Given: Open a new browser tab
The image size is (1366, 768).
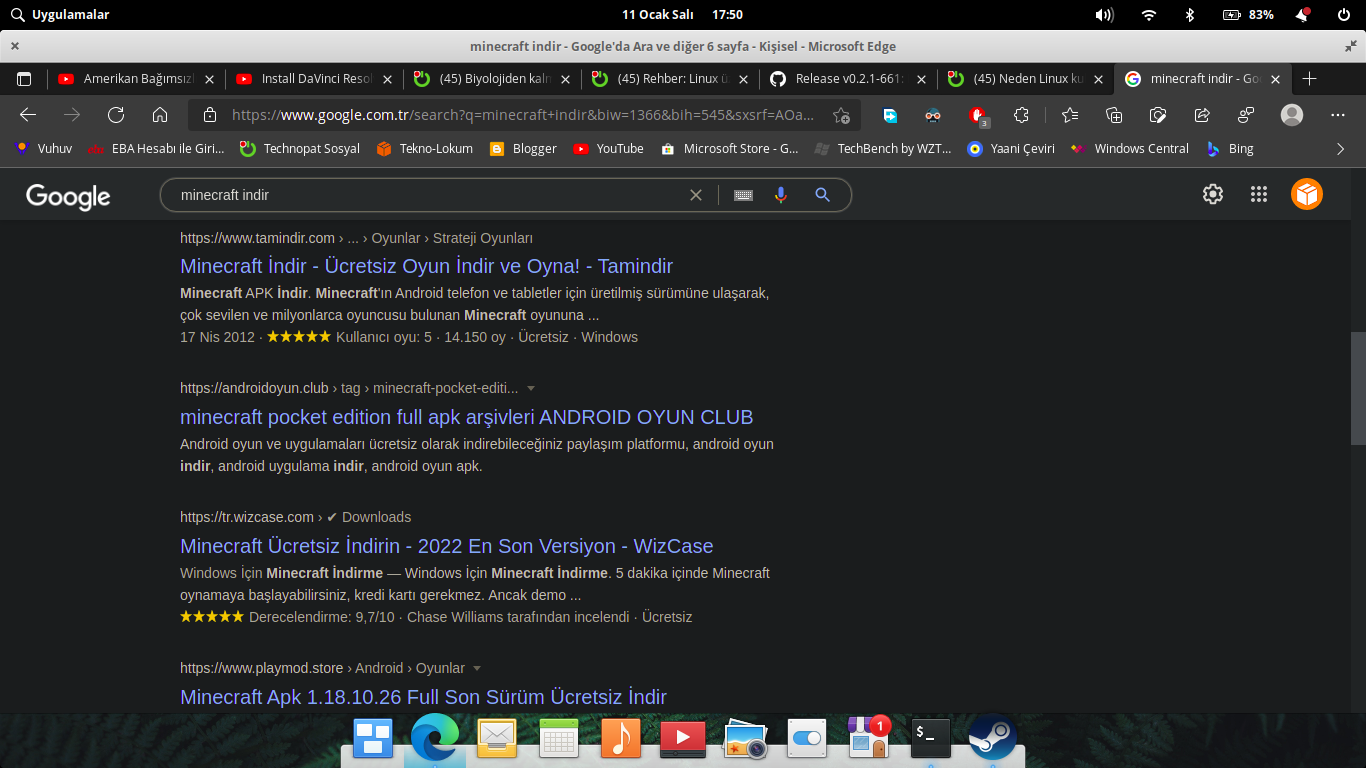Looking at the screenshot, I should point(1310,79).
